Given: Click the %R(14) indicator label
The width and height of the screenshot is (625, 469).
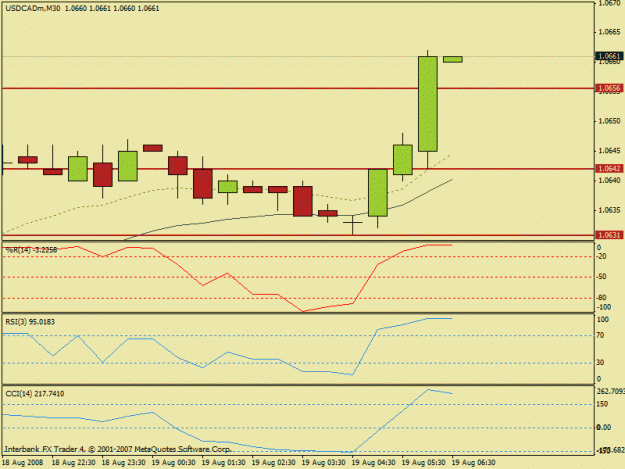Looking at the screenshot, I should [x=31, y=250].
